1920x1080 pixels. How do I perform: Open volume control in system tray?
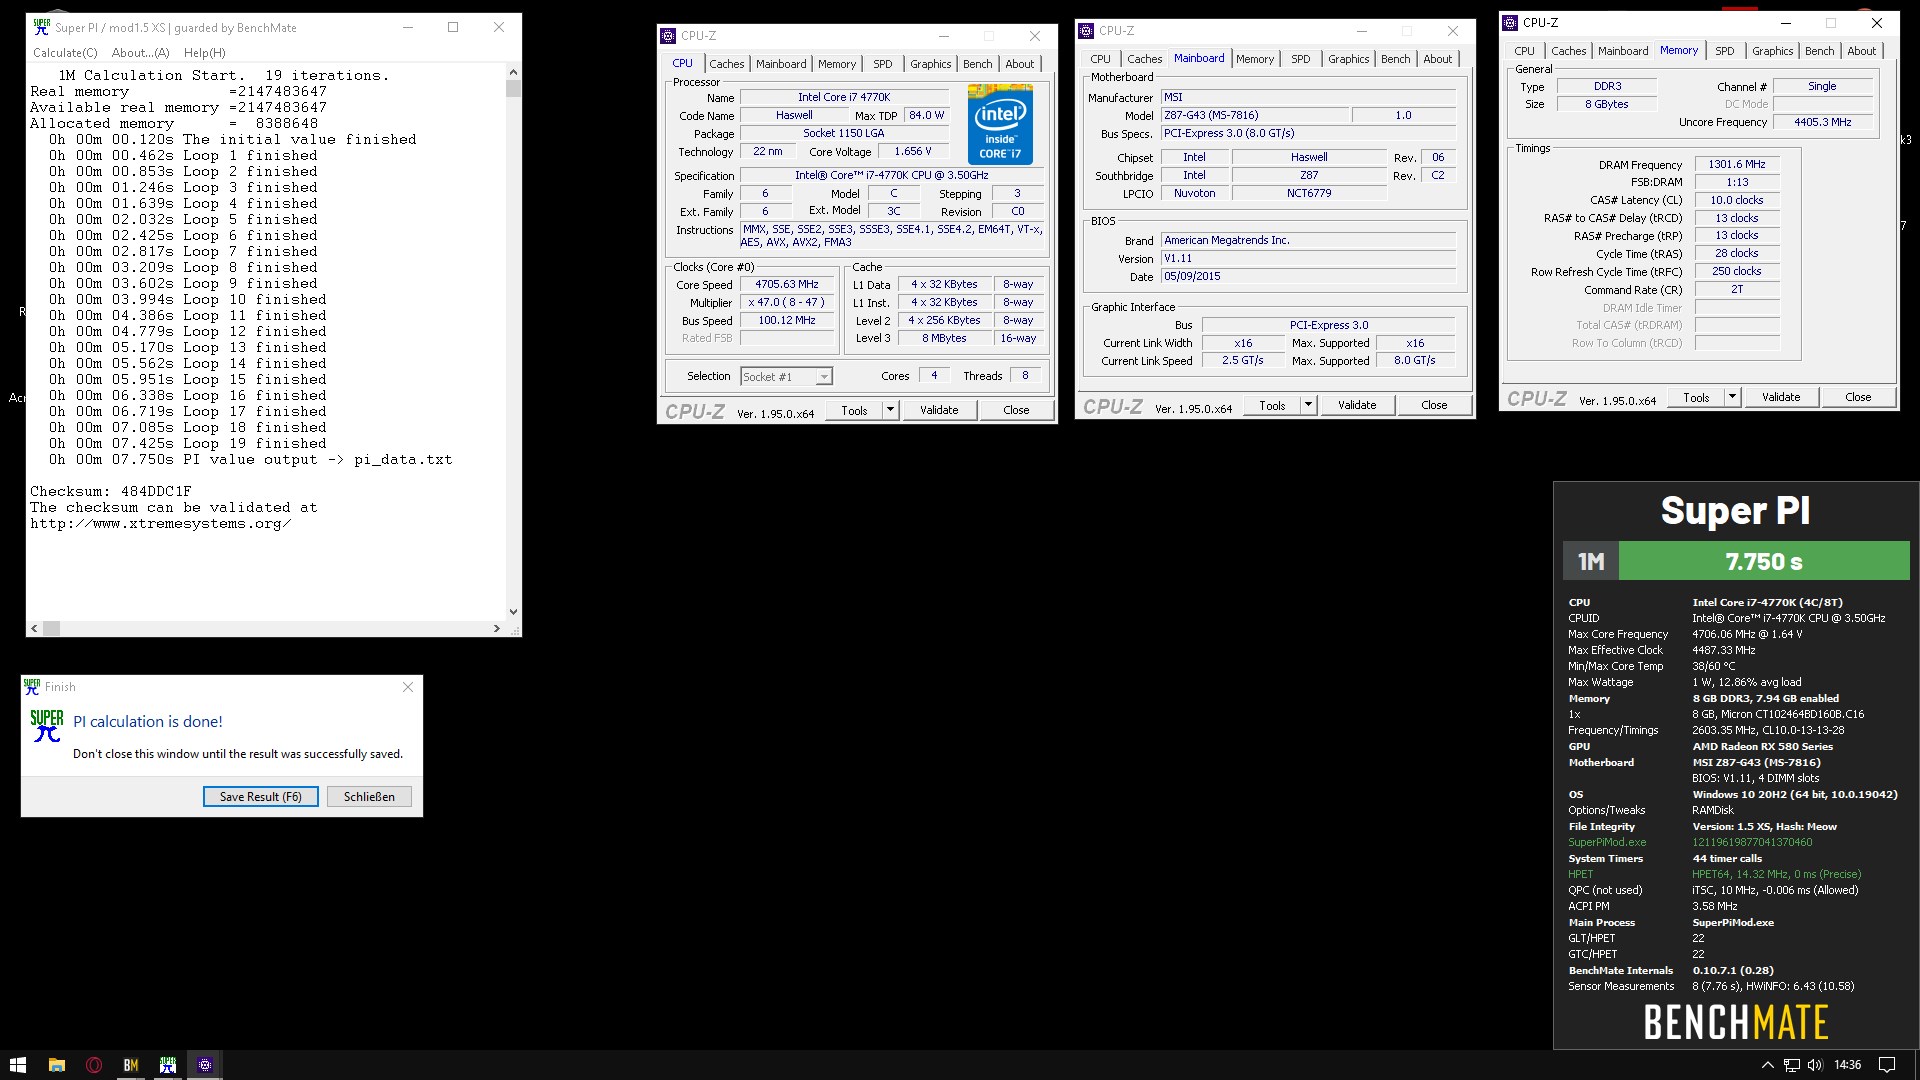pyautogui.click(x=1816, y=1065)
